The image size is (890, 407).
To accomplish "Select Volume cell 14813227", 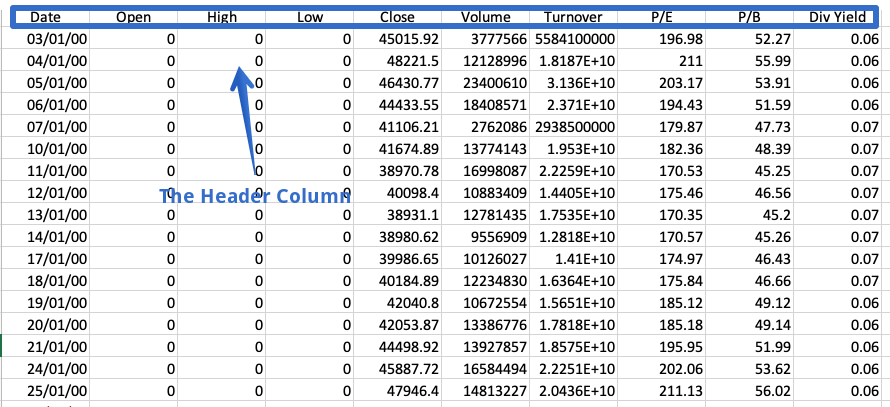I will 485,391.
